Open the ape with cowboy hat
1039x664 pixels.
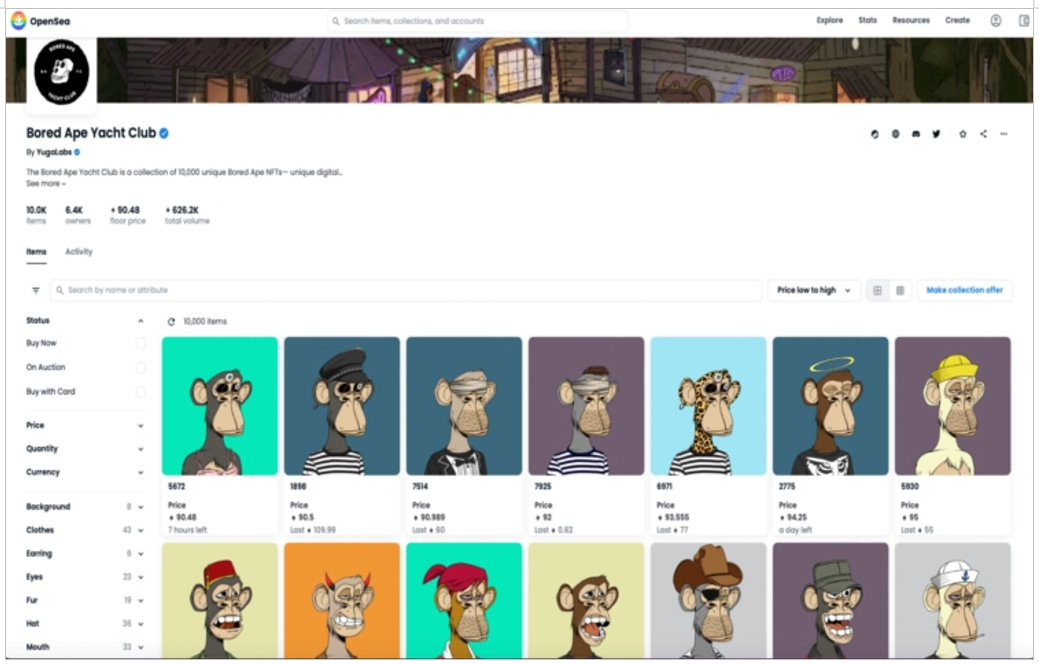click(708, 600)
